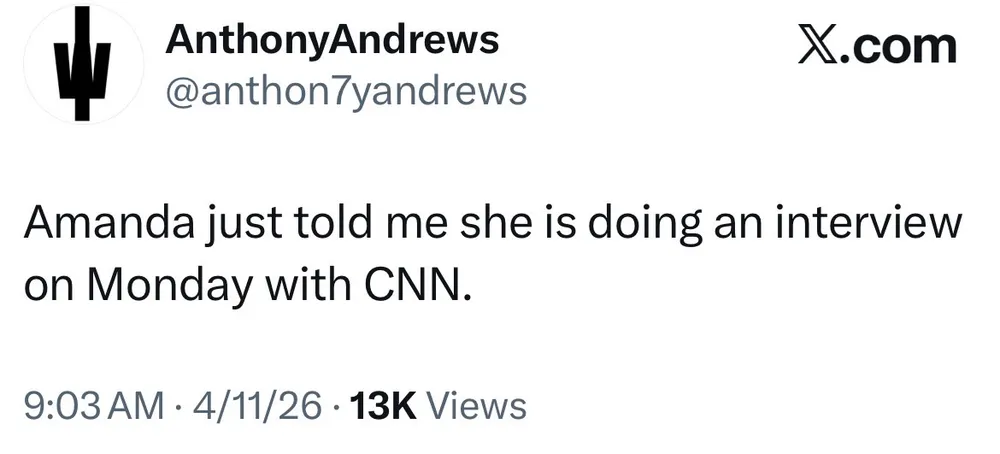Click the AnthonyAndrews profile avatar
This screenshot has width=1000, height=454.
click(76, 66)
